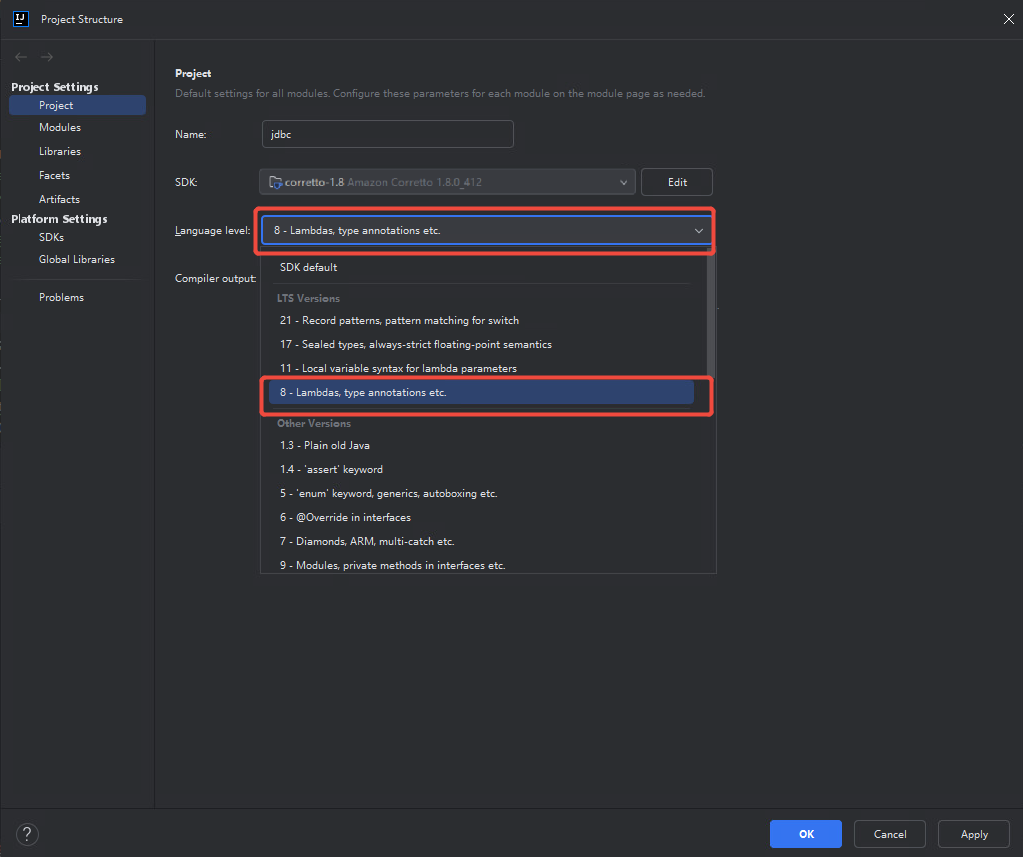
Task: Close the Project Structure dialog
Action: point(1008,19)
